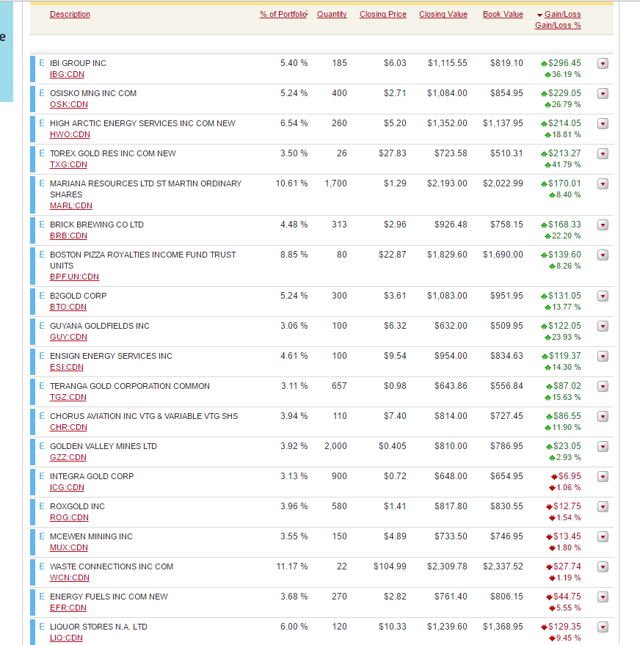Viewport: 640px width, 645px height.
Task: Select the 10.61 % portfolio value
Action: pyautogui.click(x=292, y=183)
